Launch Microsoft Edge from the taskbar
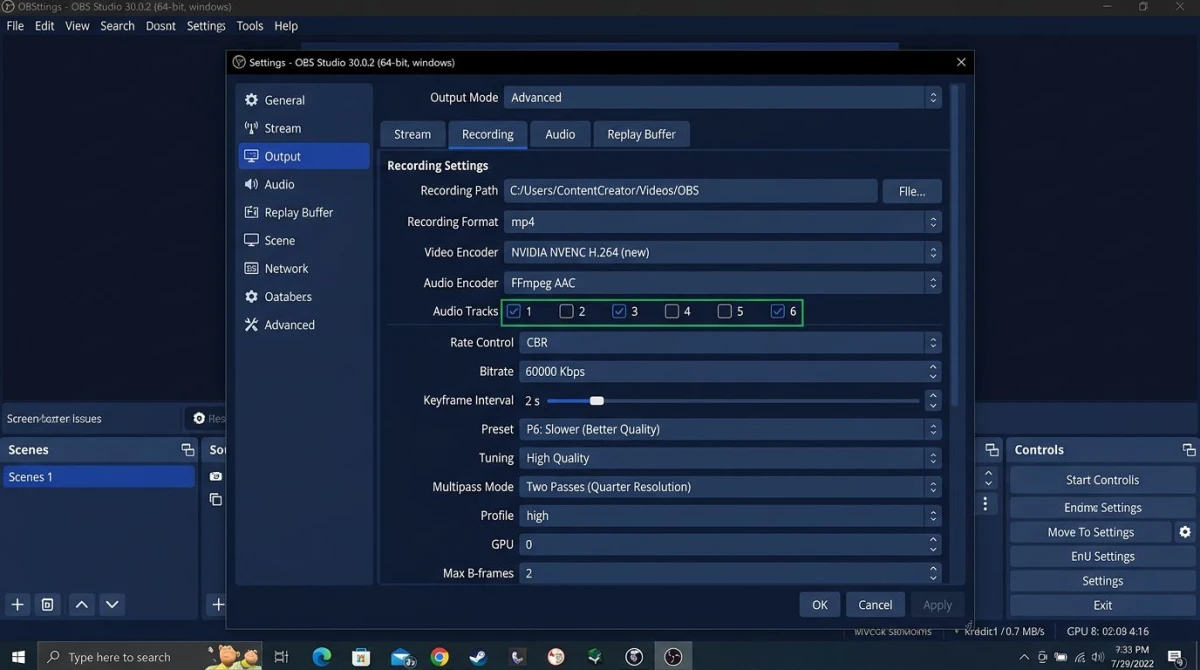The height and width of the screenshot is (670, 1200). [x=321, y=657]
